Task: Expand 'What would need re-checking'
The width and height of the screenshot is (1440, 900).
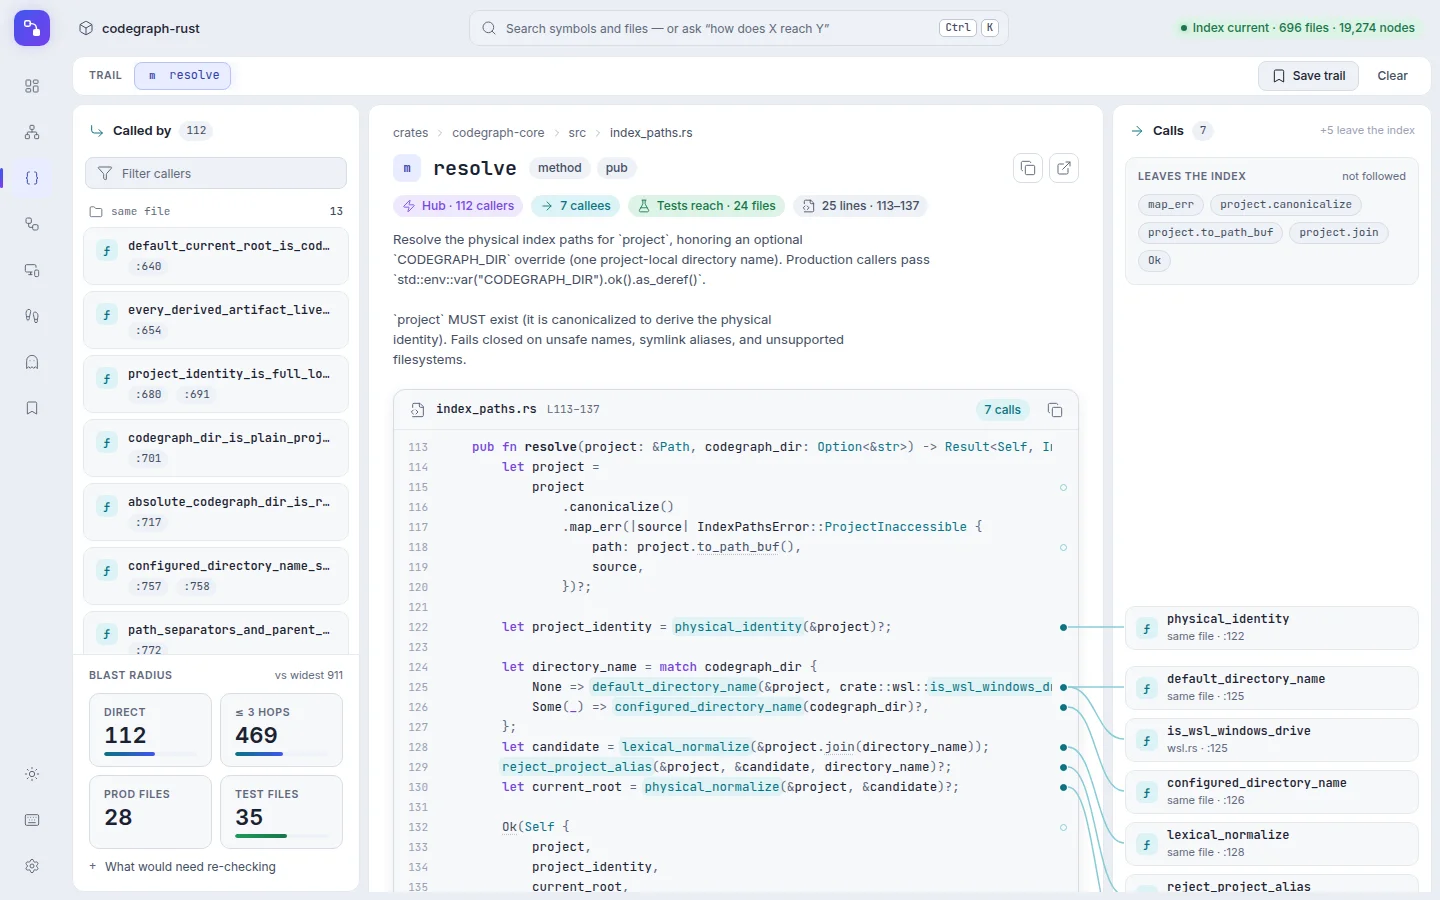Action: 182,867
